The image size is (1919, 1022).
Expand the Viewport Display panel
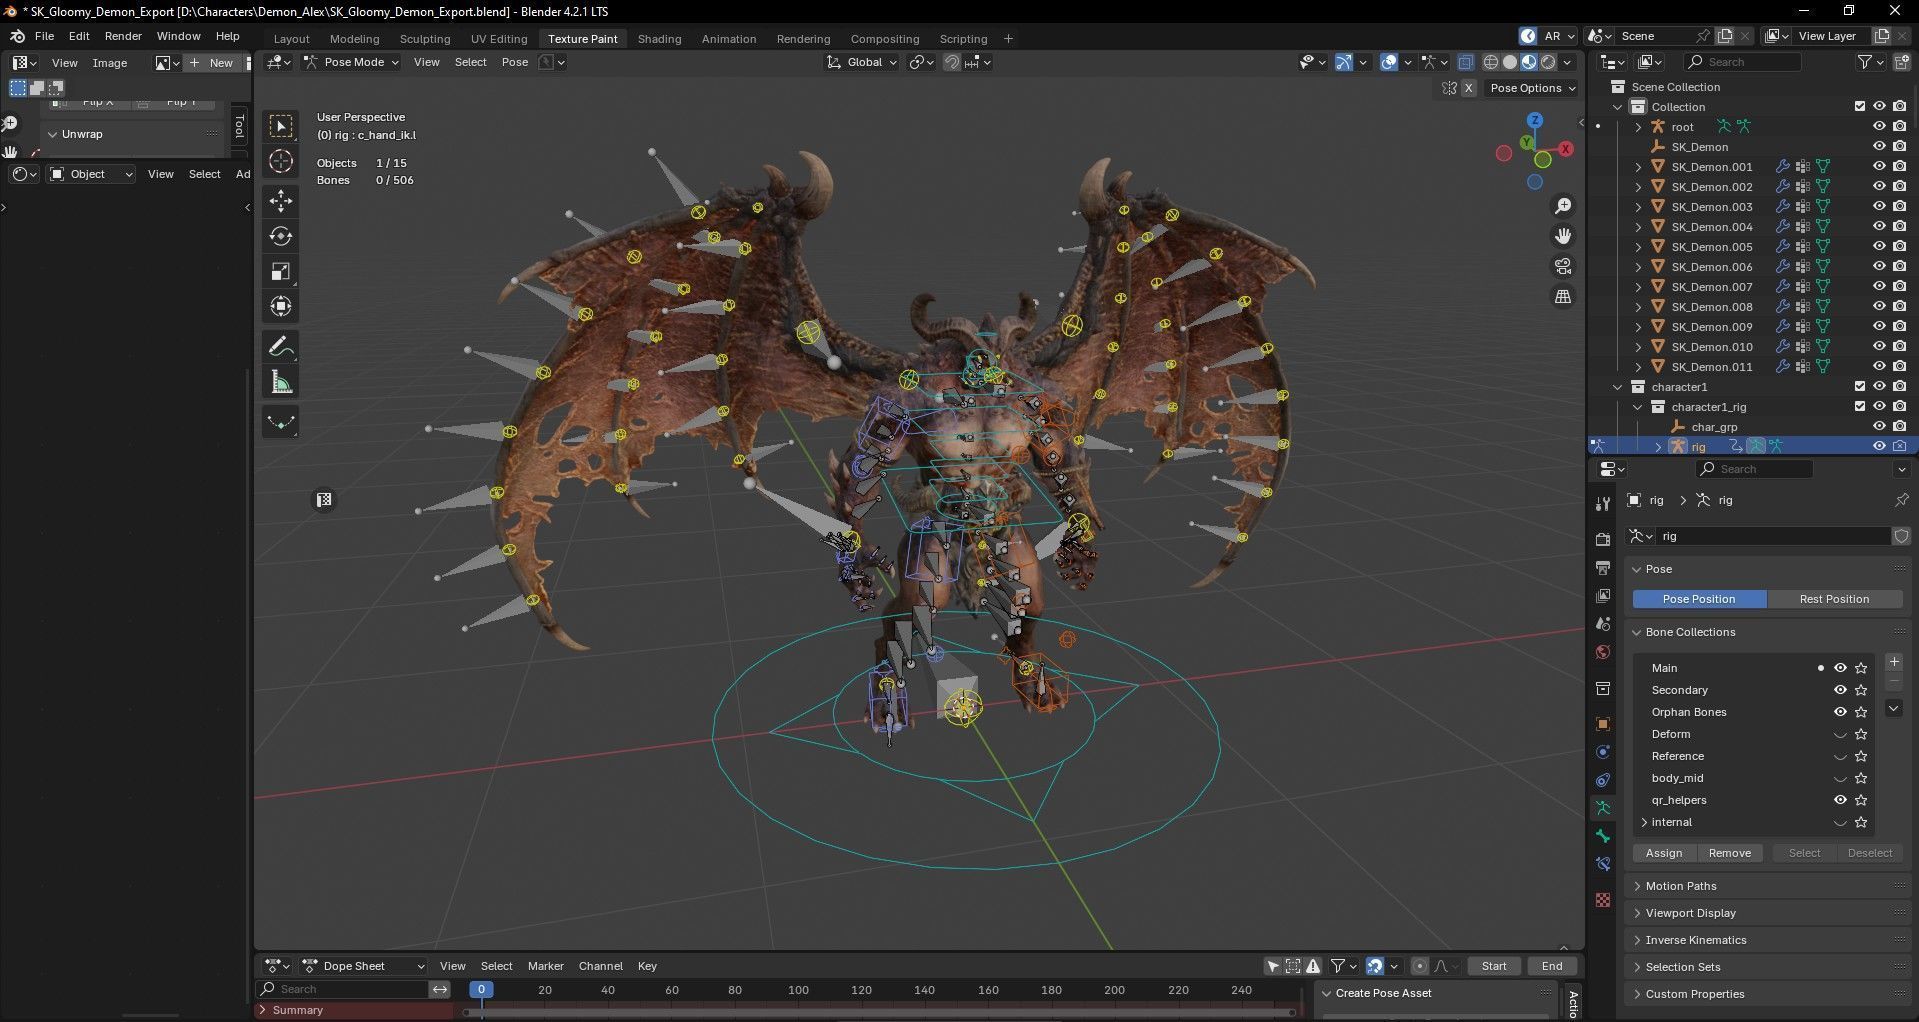pos(1770,913)
